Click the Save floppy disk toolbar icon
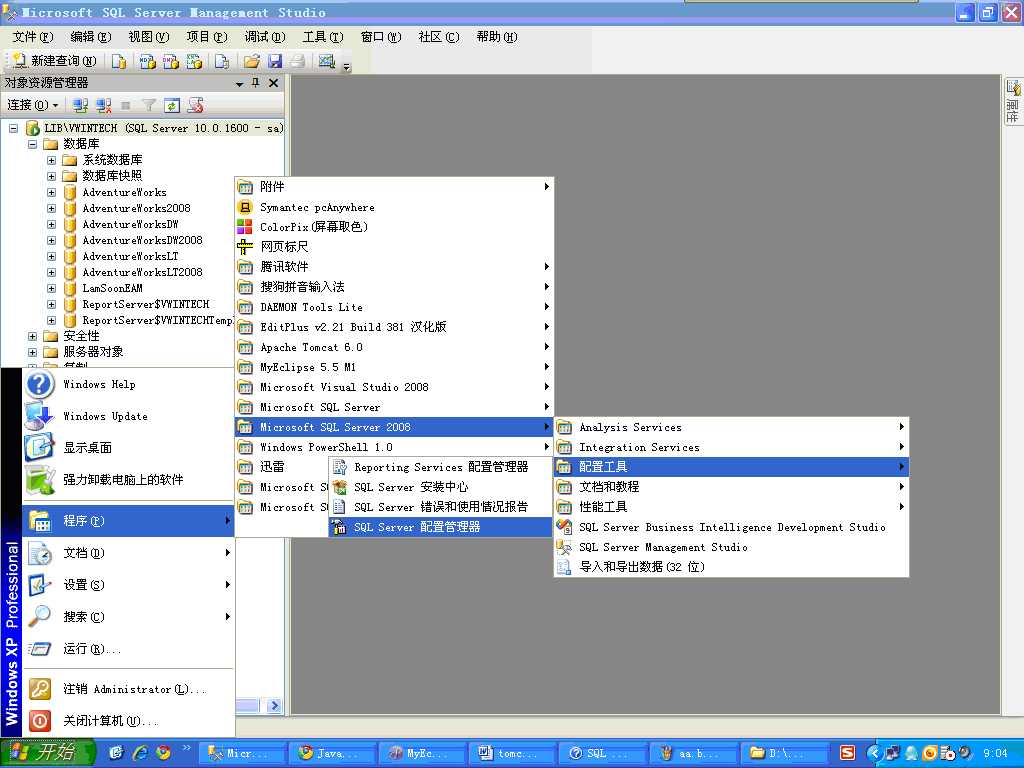Viewport: 1024px width, 768px height. pyautogui.click(x=275, y=61)
